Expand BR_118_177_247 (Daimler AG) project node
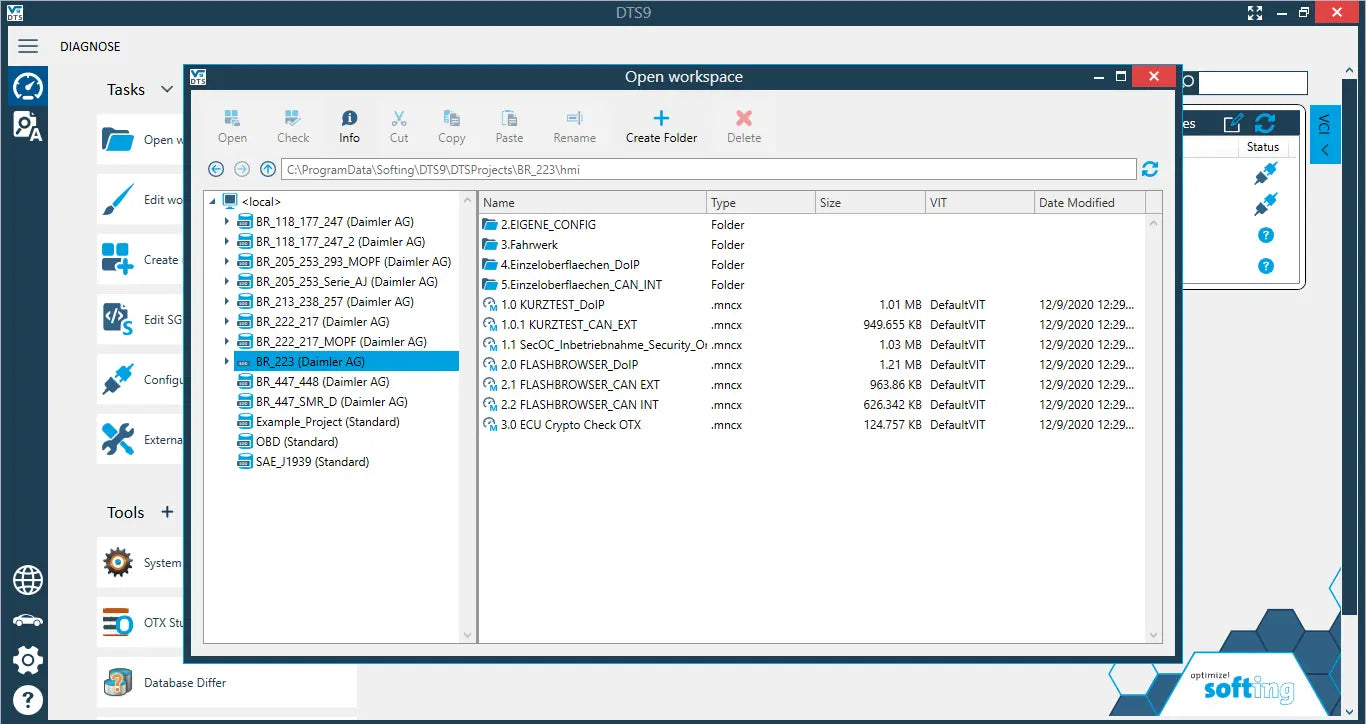 coord(227,222)
